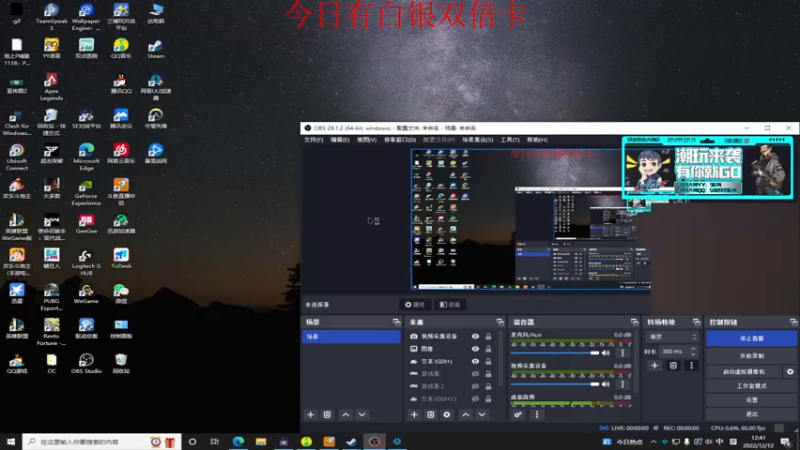
Task: Open GeForce Experience desktop shortcut
Action: coord(86,192)
